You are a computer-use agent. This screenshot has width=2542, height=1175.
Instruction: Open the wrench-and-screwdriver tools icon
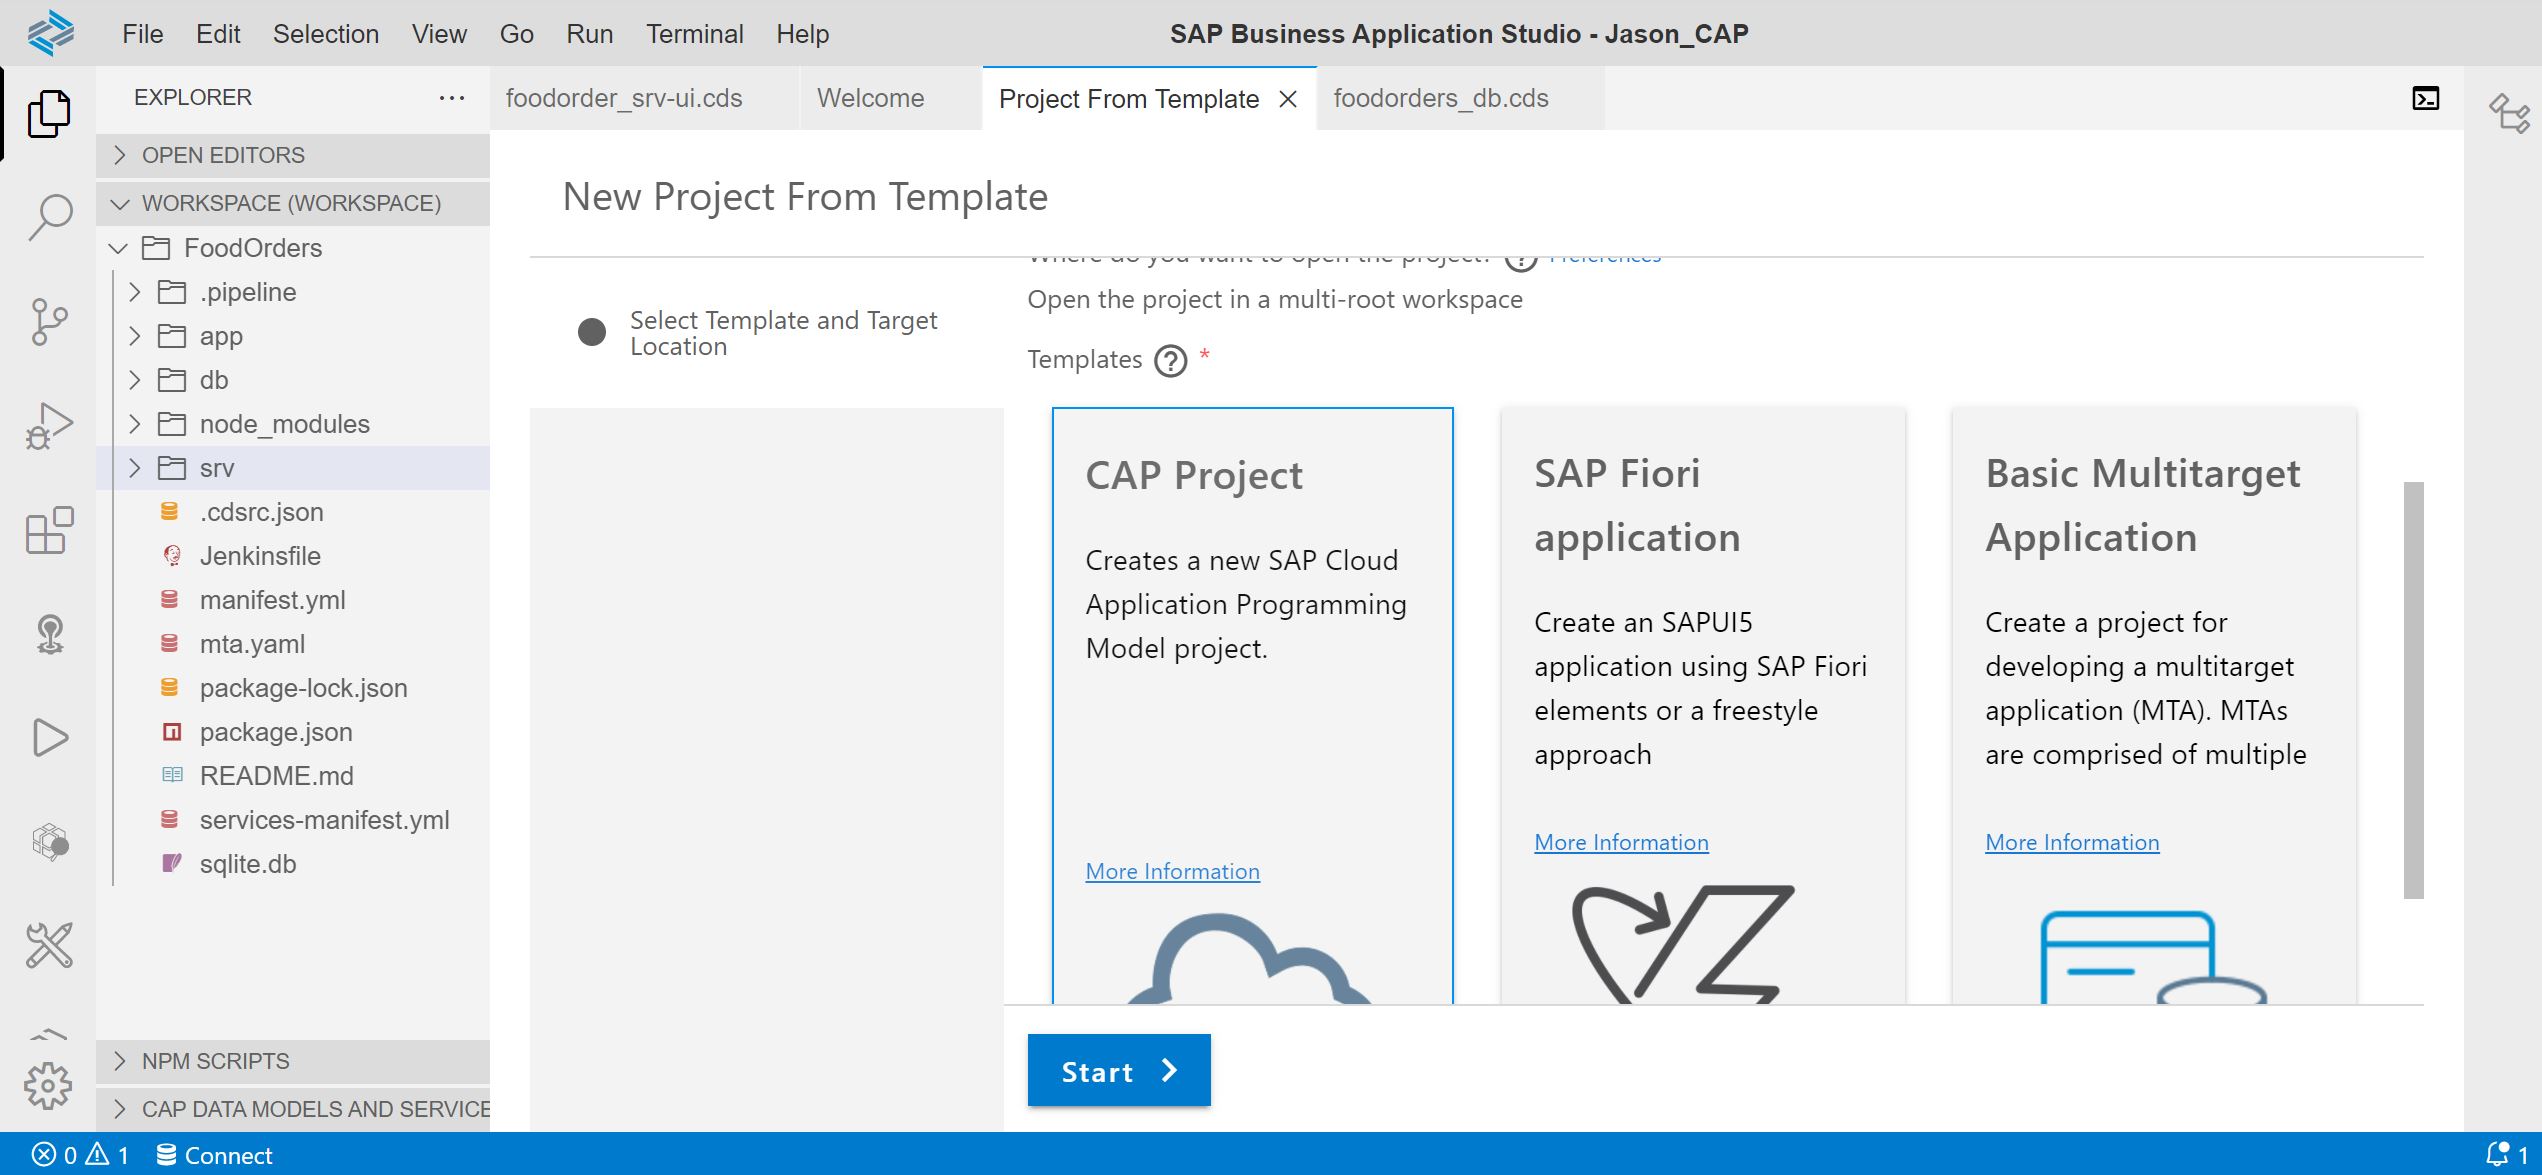[x=49, y=945]
